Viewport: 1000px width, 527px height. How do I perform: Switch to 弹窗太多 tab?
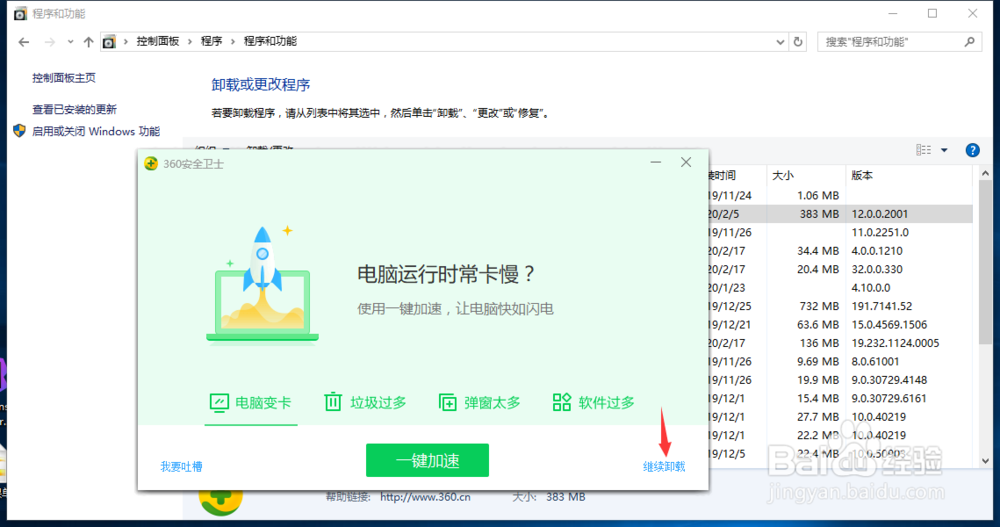point(480,403)
